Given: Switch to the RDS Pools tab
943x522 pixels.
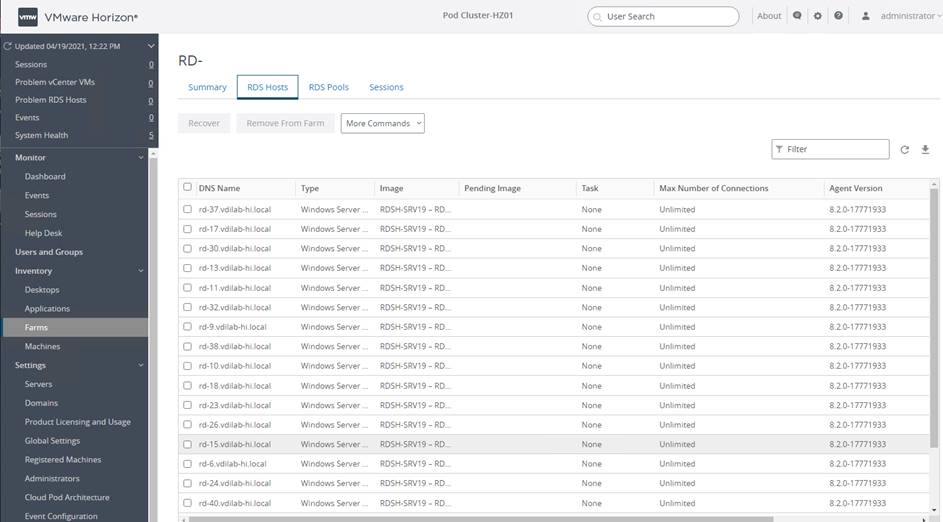Looking at the screenshot, I should point(328,87).
